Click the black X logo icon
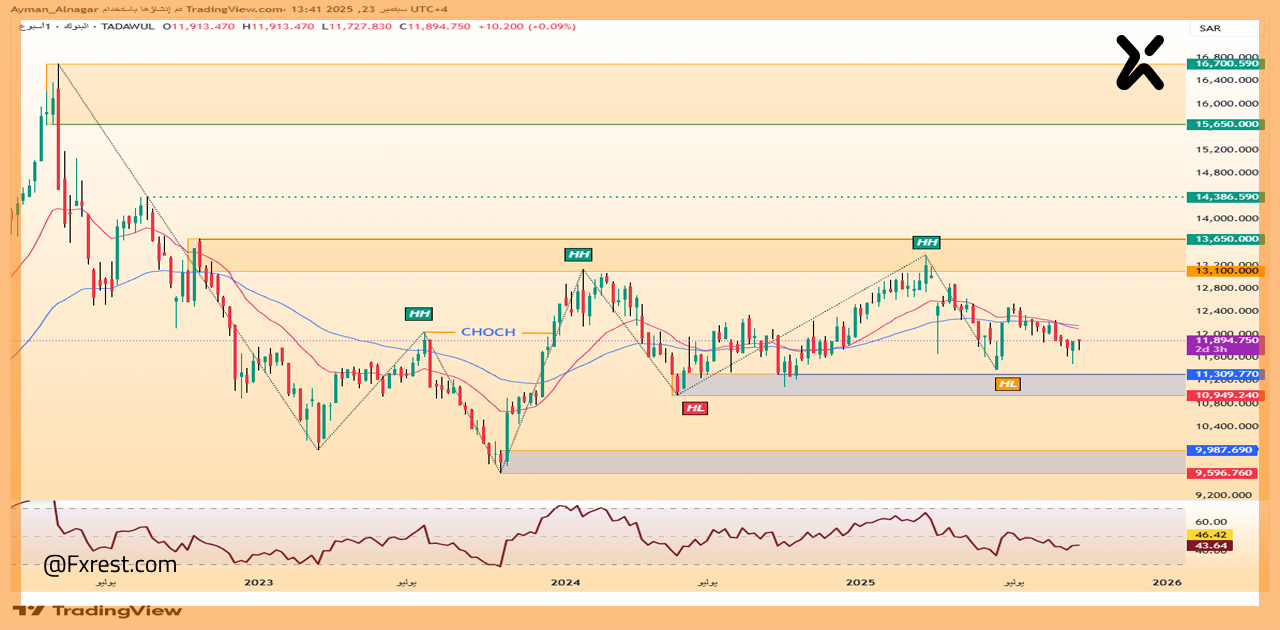 tap(1140, 62)
